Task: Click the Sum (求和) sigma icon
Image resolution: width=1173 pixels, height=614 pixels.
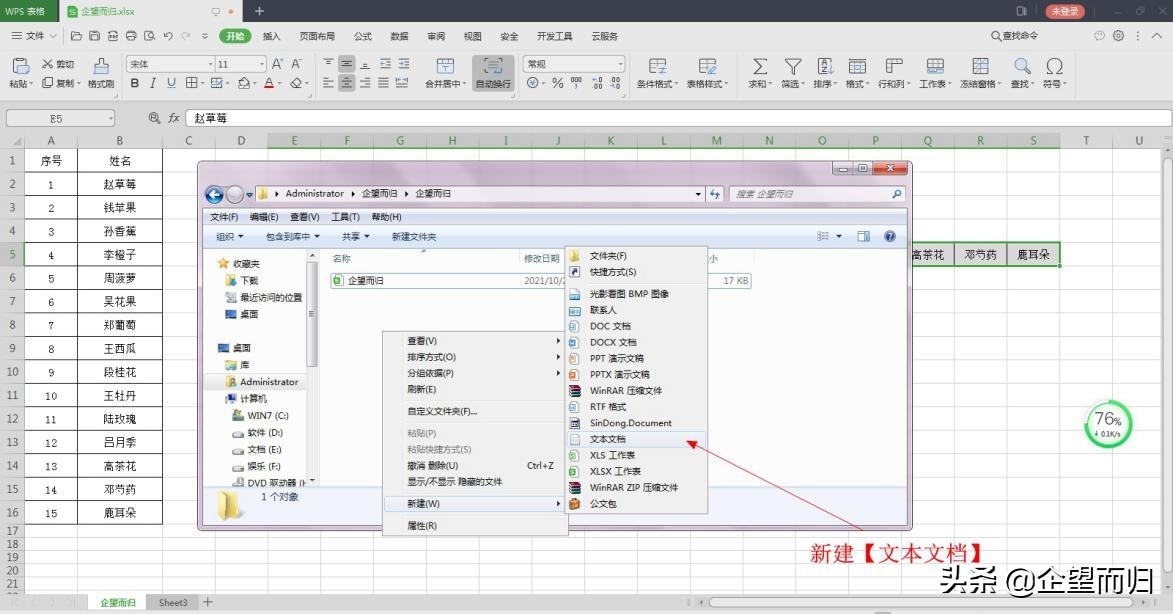Action: 759,66
